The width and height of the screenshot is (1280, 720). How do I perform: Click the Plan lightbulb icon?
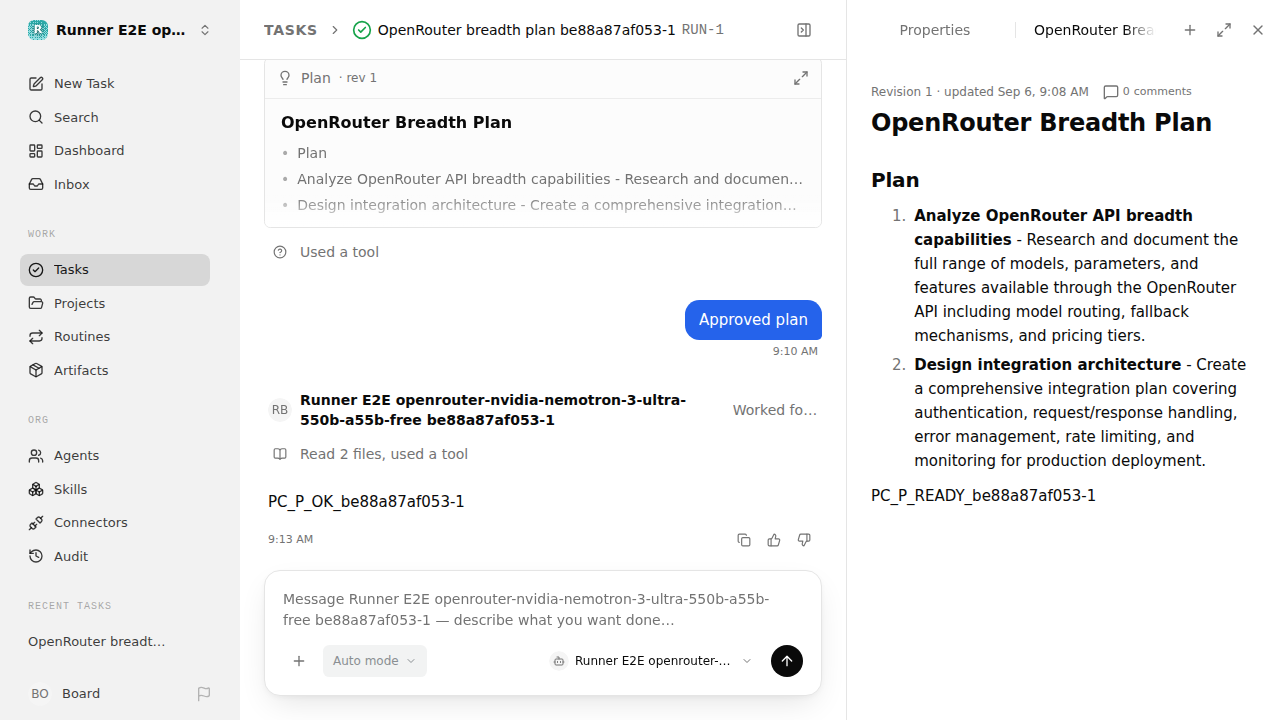point(285,78)
